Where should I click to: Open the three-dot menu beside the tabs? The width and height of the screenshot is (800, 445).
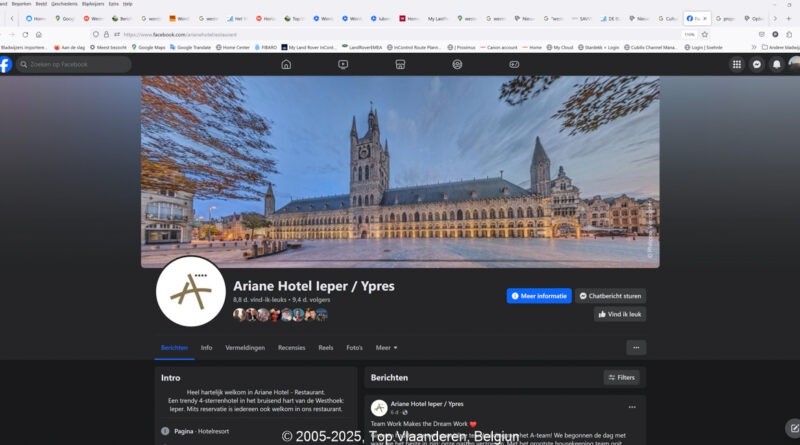636,348
